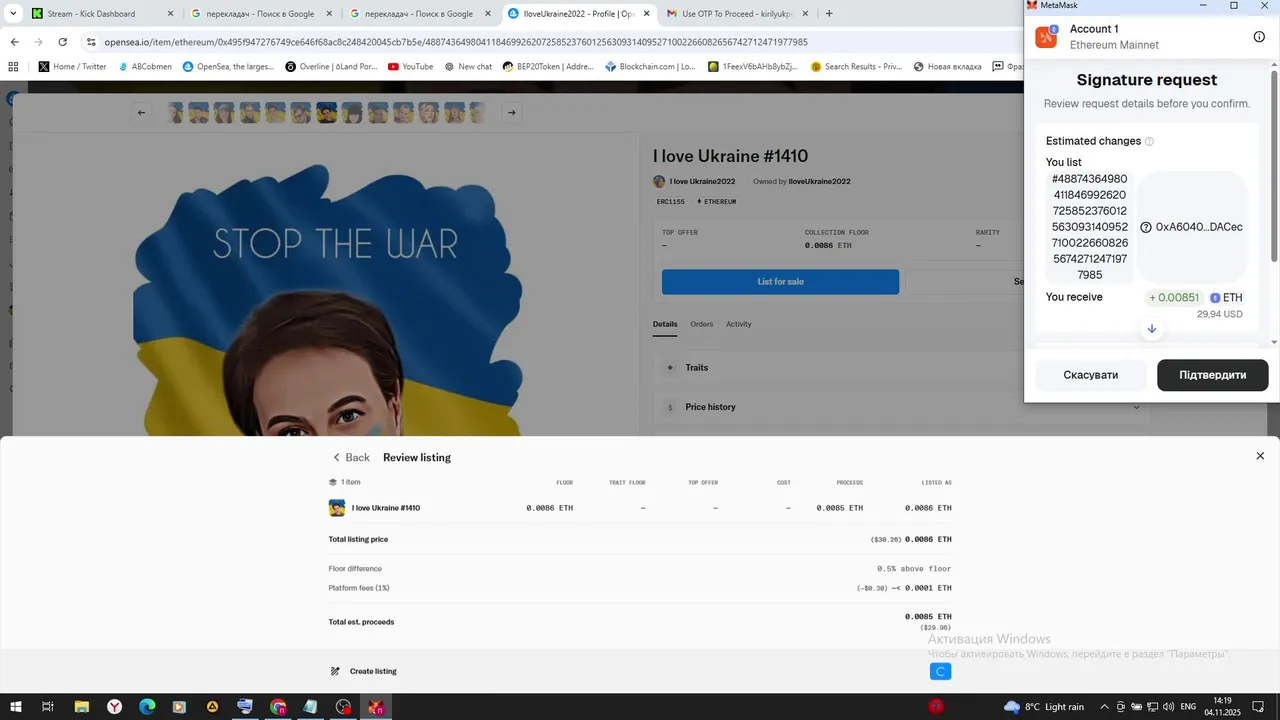Click the Estimated changes info icon

click(x=1149, y=141)
